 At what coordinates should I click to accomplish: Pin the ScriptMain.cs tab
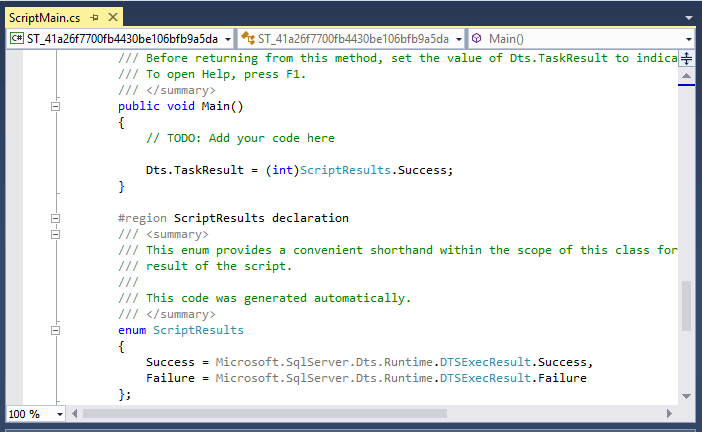pyautogui.click(x=94, y=17)
